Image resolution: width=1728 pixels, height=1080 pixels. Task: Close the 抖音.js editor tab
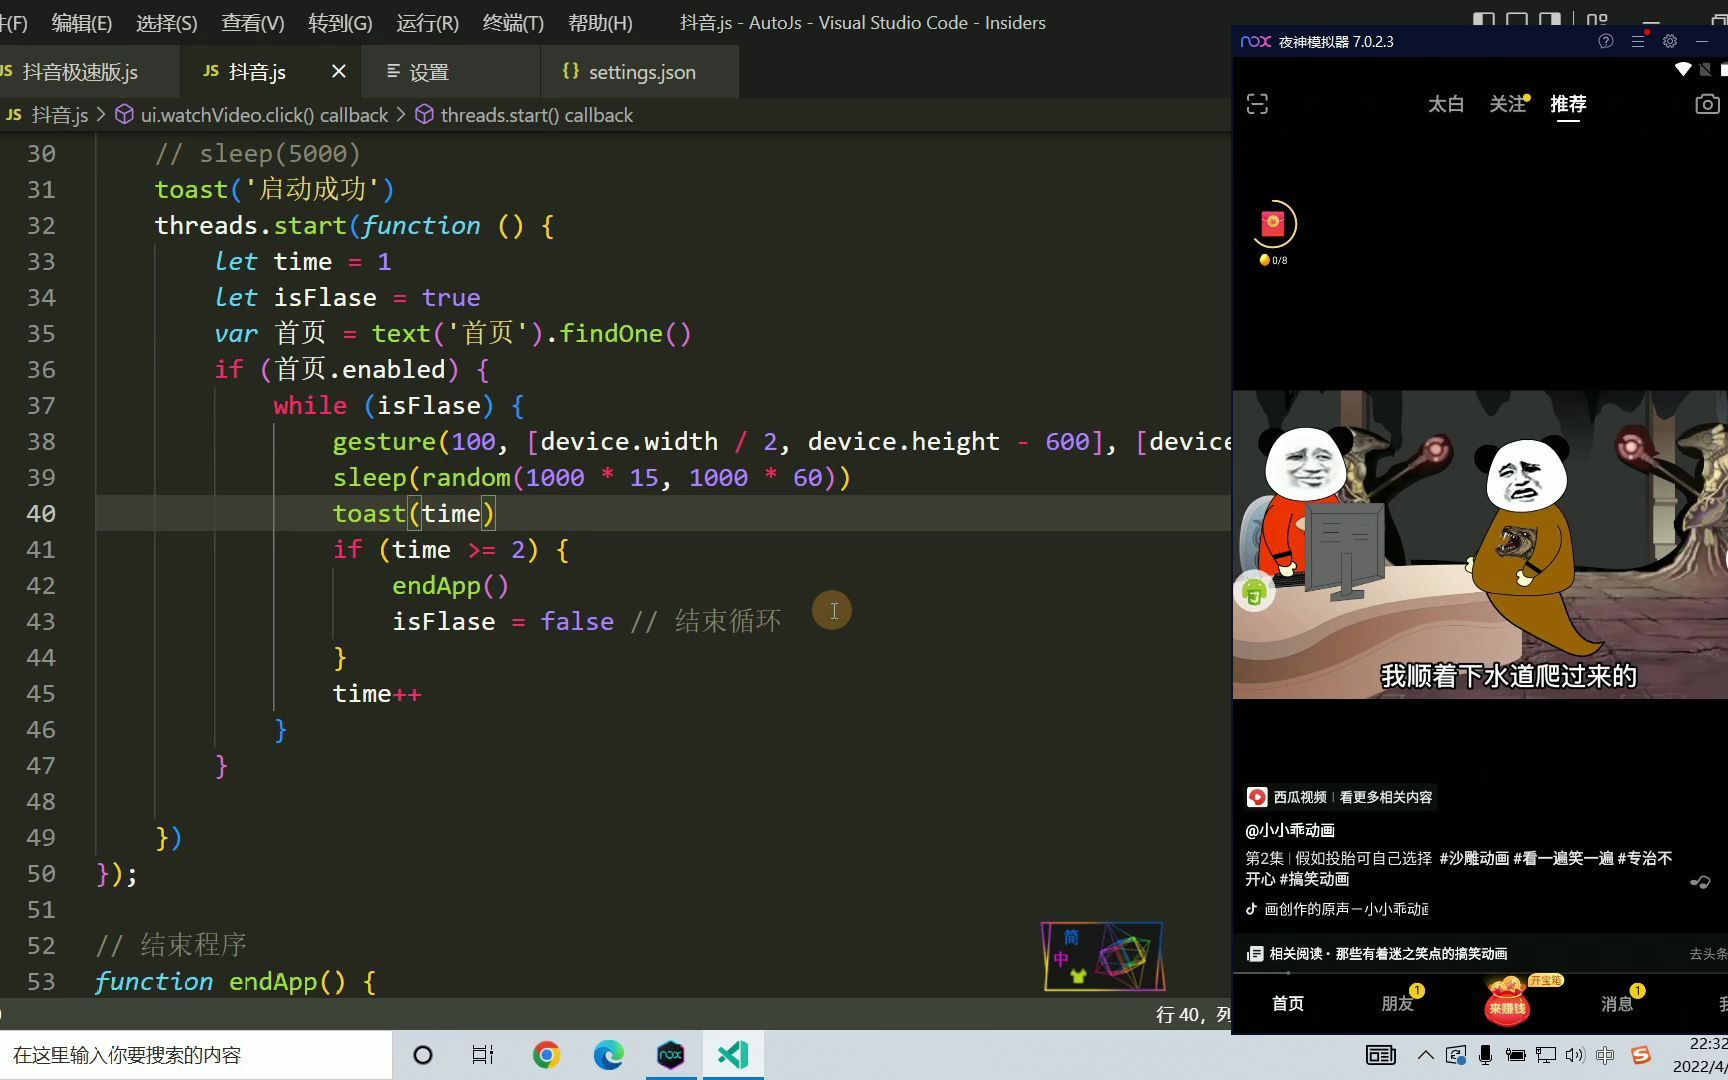pyautogui.click(x=339, y=71)
